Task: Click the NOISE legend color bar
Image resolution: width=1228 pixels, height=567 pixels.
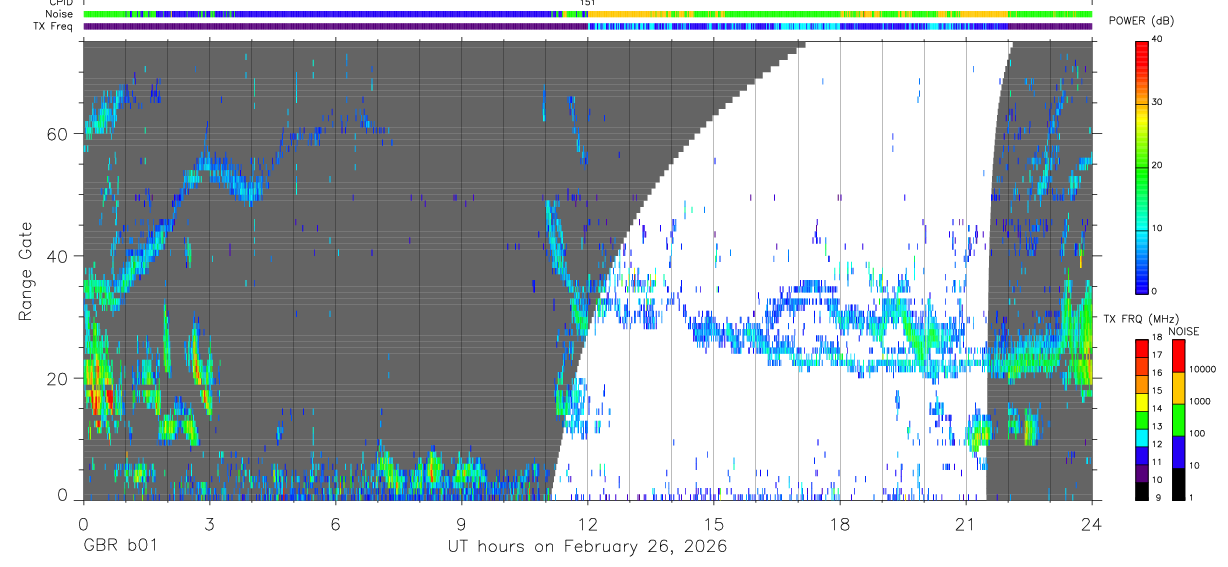Action: coord(1178,419)
